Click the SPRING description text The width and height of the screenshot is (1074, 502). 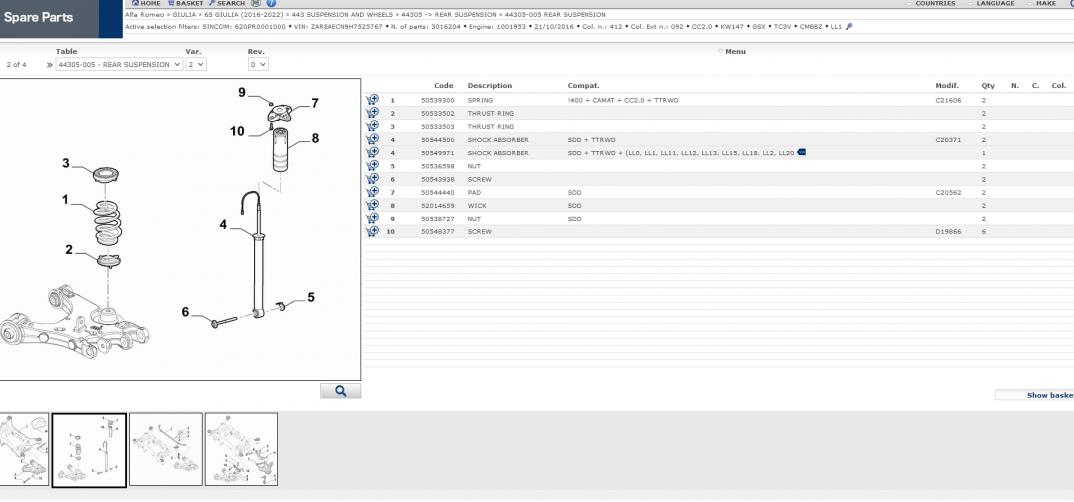pyautogui.click(x=480, y=100)
